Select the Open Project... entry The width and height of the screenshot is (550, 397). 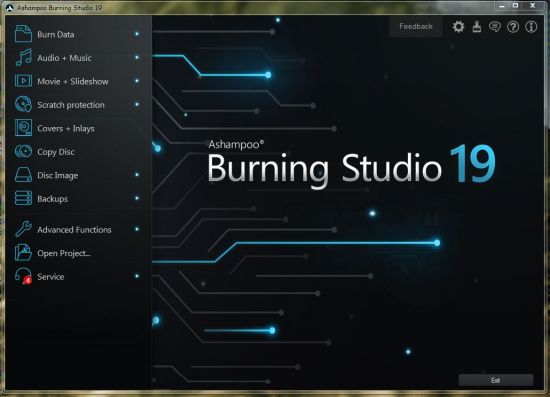64,253
